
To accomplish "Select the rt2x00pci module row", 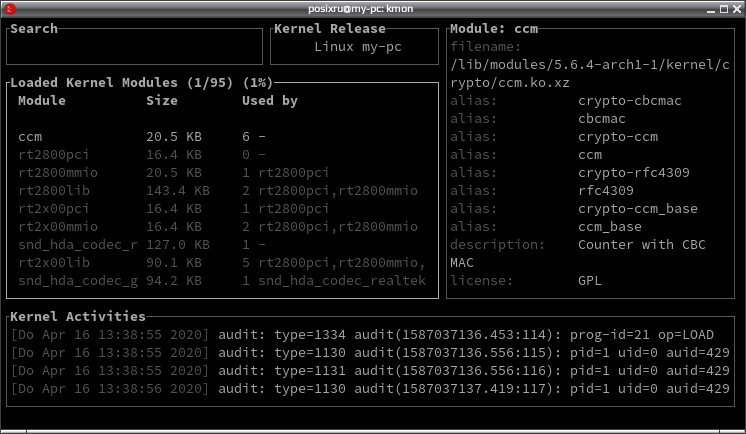I will click(x=222, y=209).
